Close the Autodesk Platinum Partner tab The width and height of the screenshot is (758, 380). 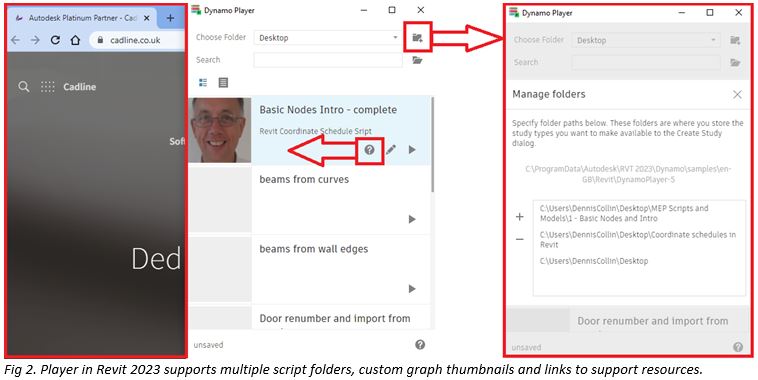147,18
